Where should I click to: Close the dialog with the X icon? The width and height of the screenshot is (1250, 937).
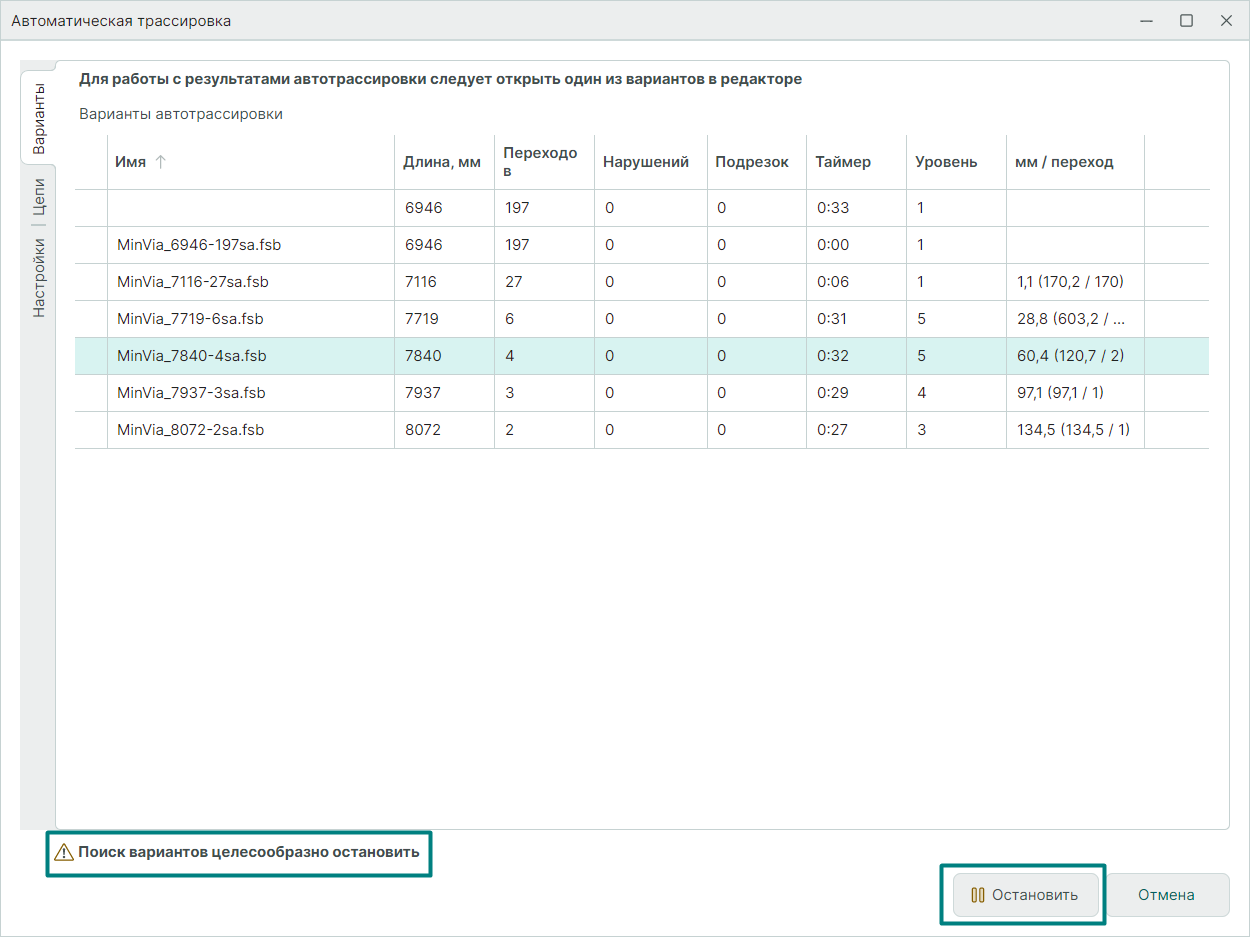(x=1225, y=21)
